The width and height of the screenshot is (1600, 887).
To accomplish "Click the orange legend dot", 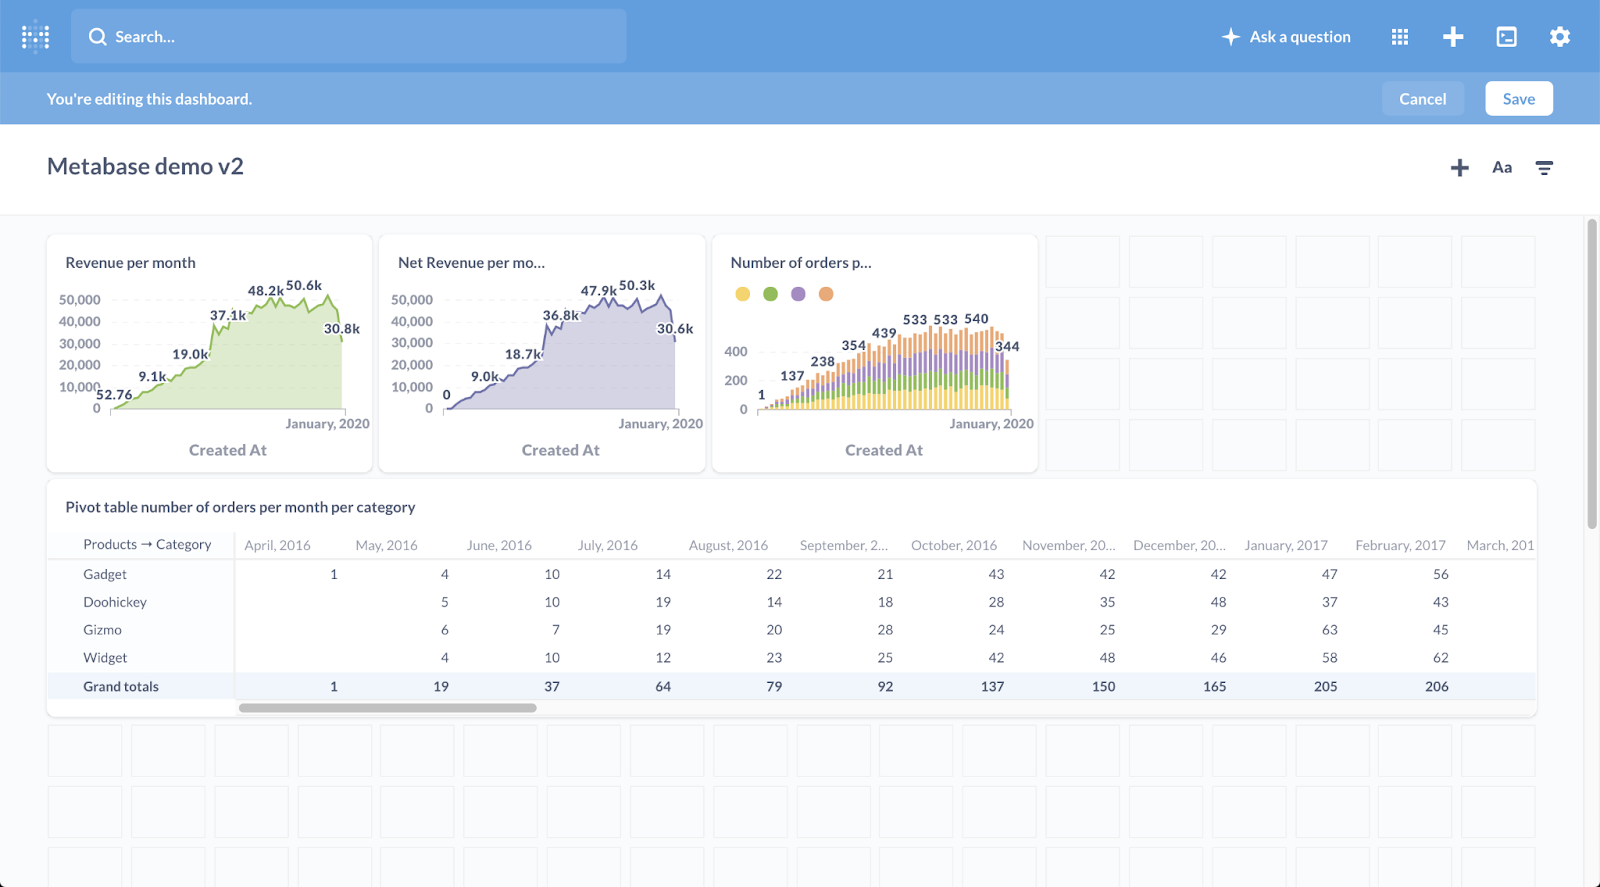I will (x=826, y=294).
